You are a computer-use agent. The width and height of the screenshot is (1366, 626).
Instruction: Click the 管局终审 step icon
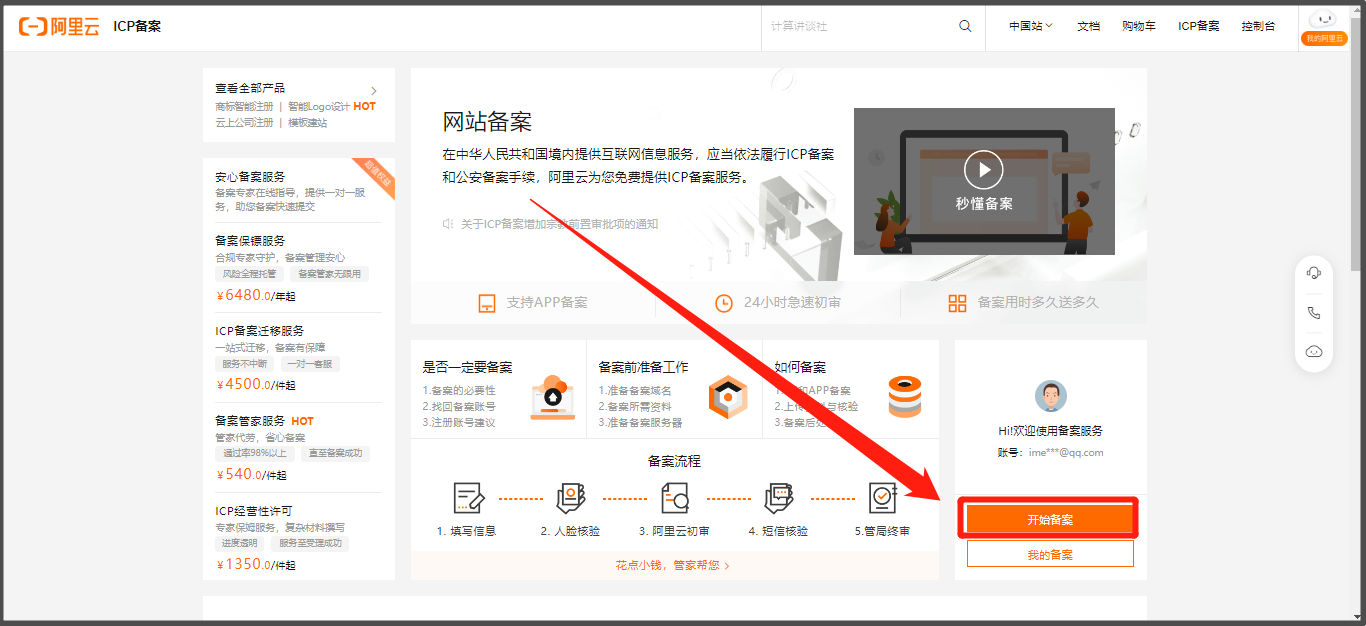pyautogui.click(x=882, y=498)
